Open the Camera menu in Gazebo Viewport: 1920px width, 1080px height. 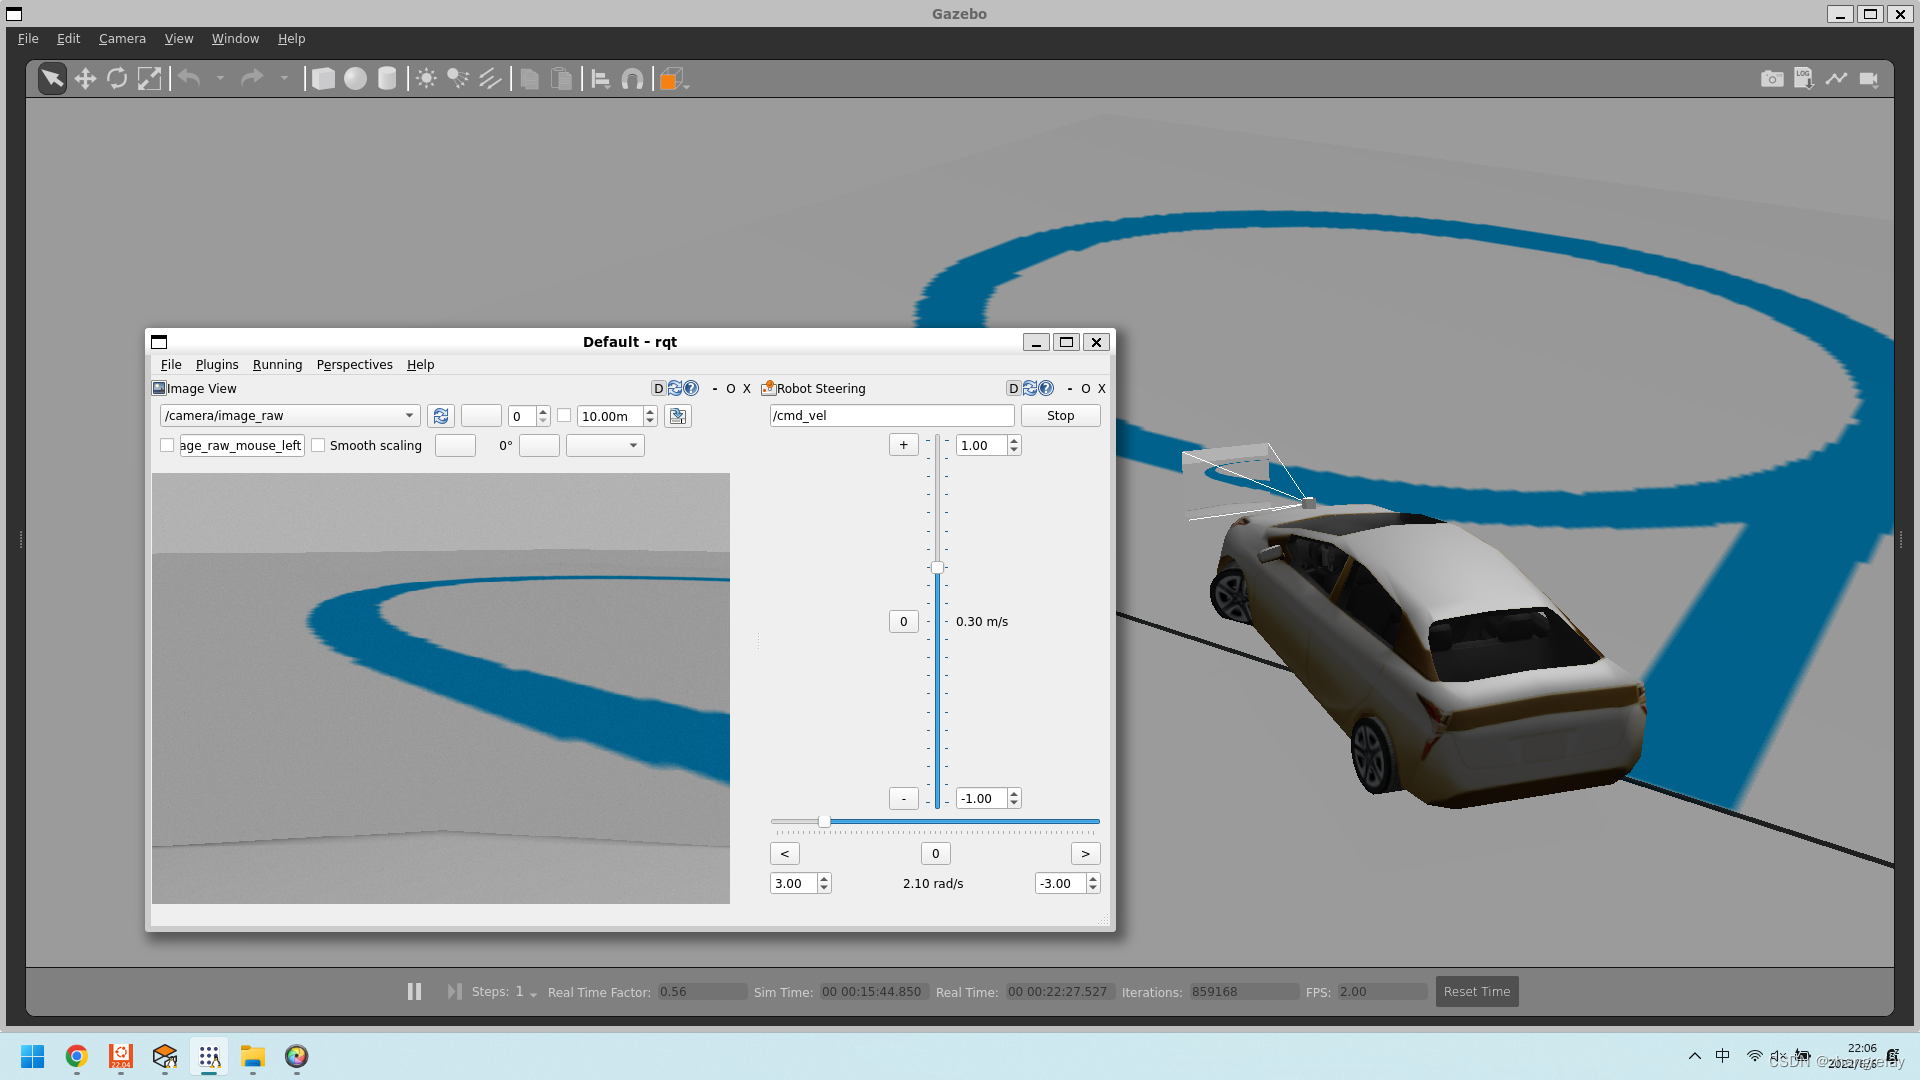(x=122, y=39)
